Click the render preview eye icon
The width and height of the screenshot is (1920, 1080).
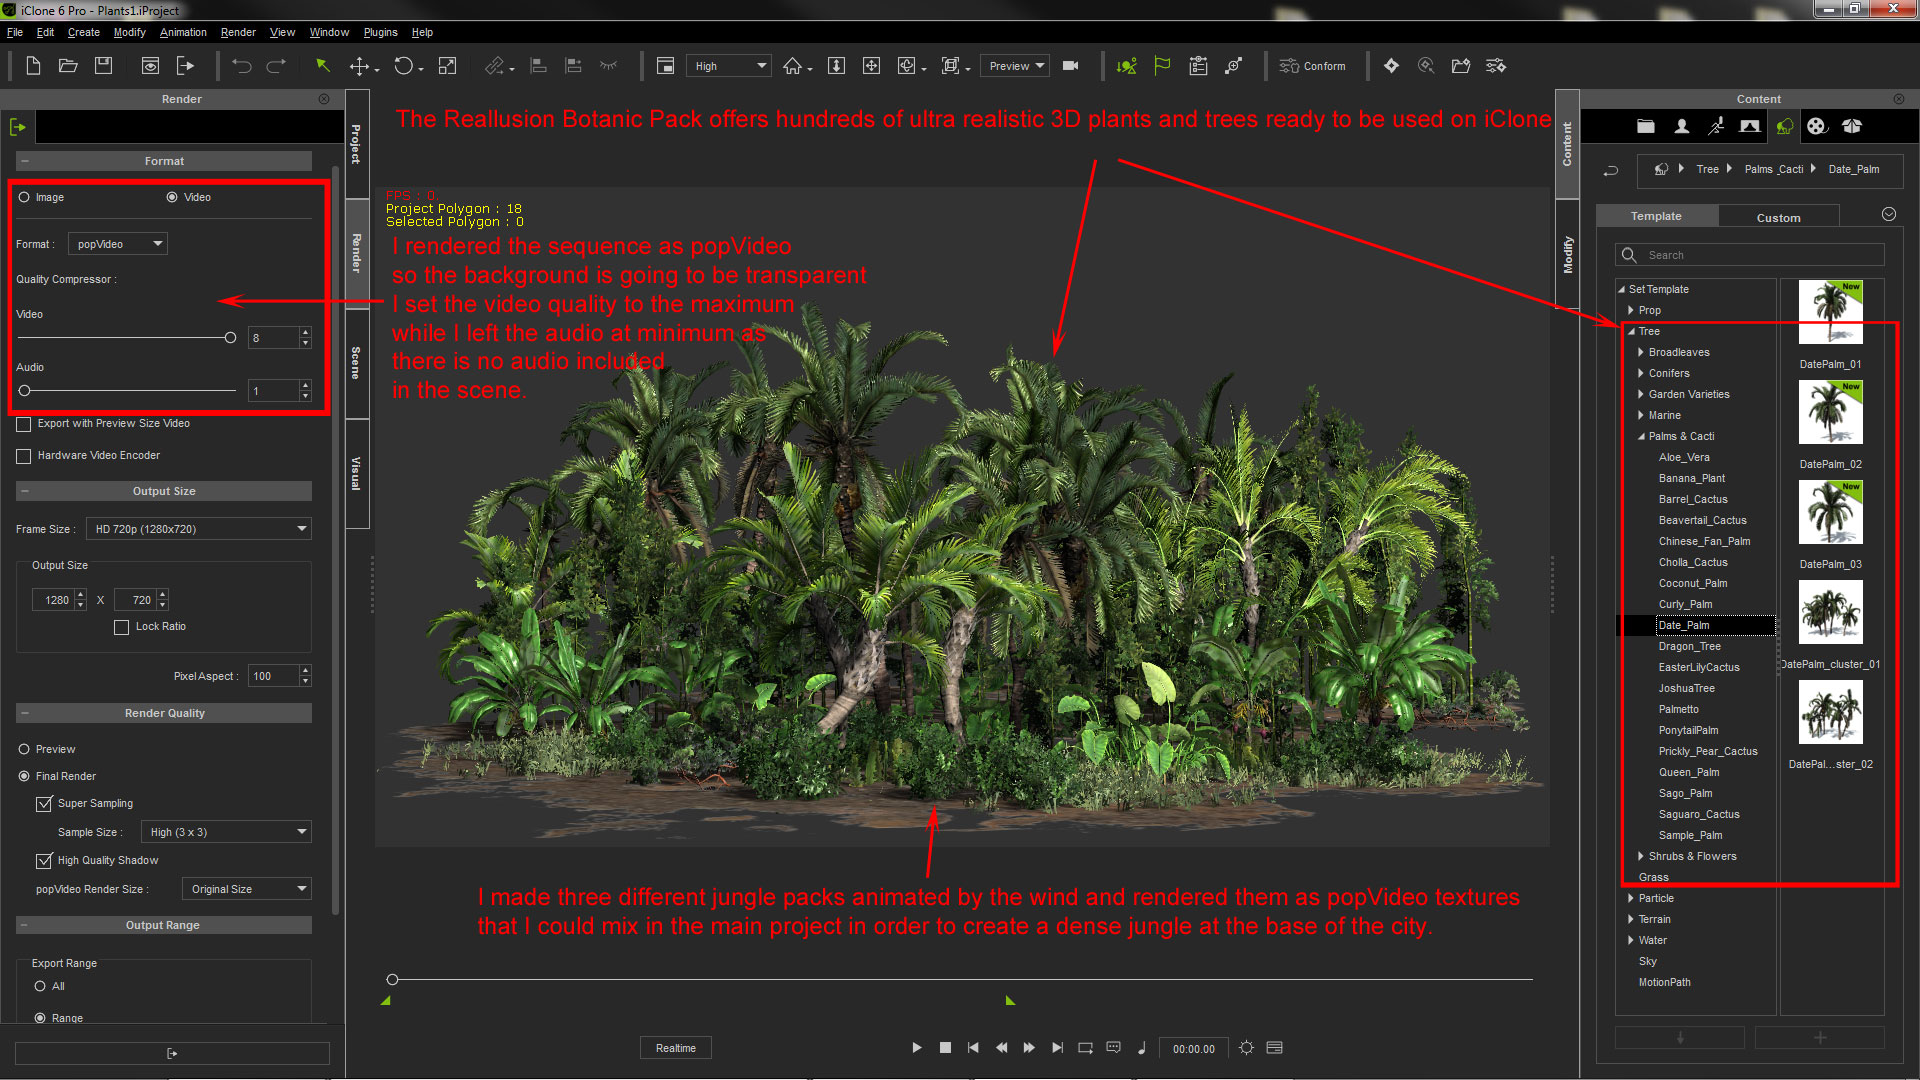[x=150, y=66]
